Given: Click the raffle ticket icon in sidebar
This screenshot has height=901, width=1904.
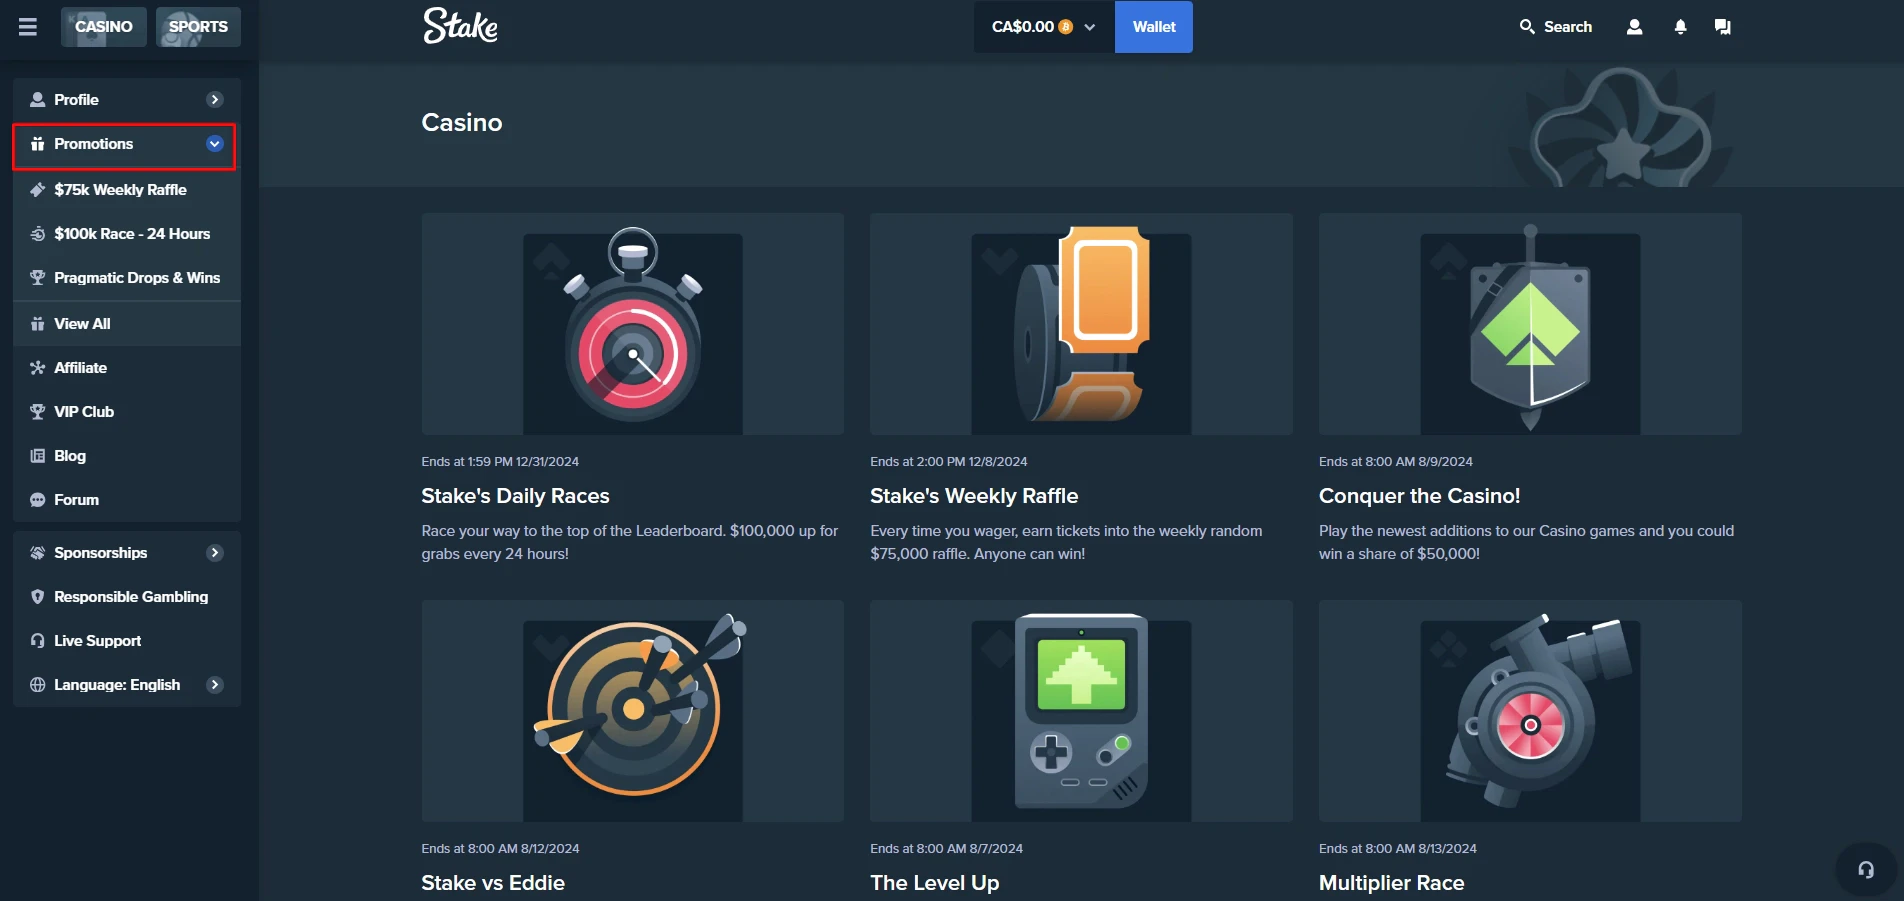Looking at the screenshot, I should click(x=38, y=190).
